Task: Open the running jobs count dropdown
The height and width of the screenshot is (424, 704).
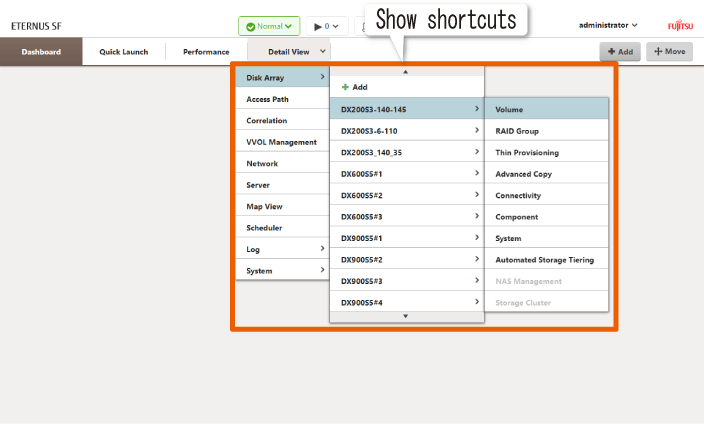Action: (x=326, y=26)
